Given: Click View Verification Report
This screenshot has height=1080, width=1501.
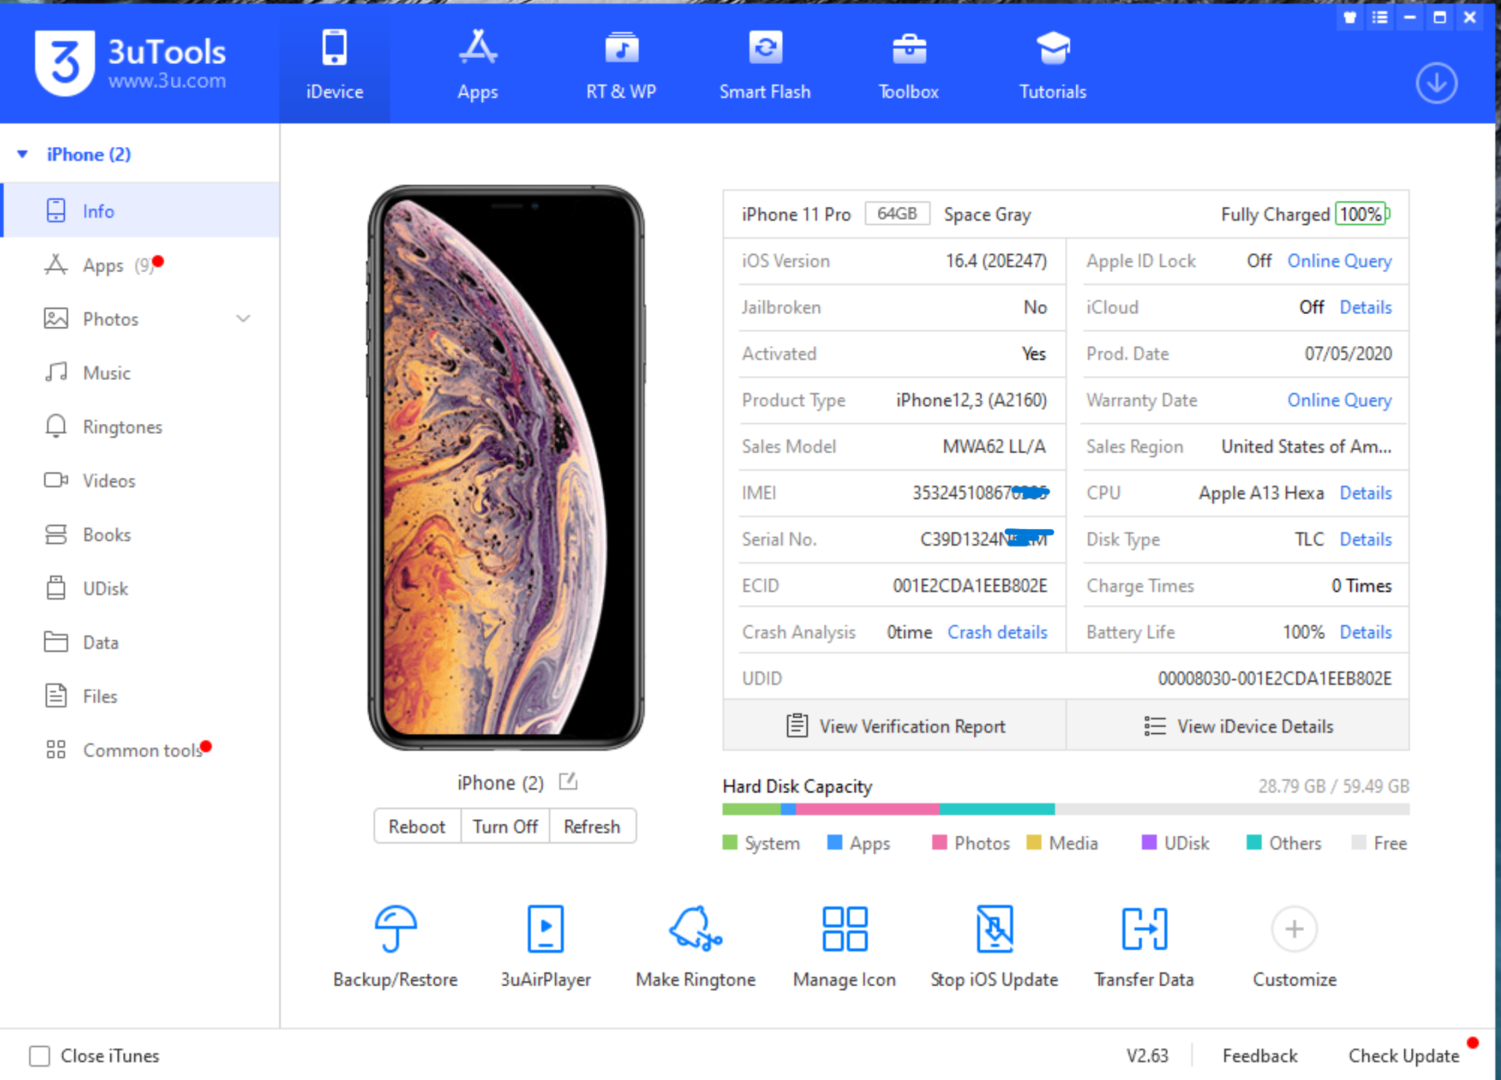Looking at the screenshot, I should [x=895, y=725].
